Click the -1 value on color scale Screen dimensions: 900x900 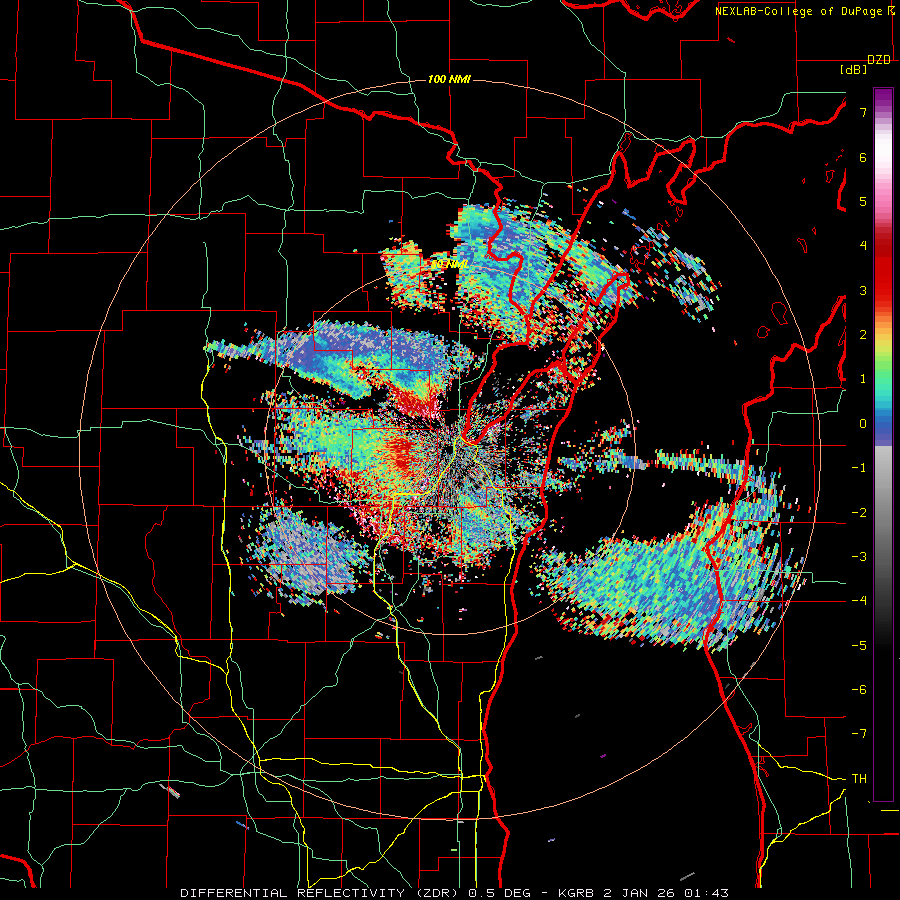coord(859,468)
